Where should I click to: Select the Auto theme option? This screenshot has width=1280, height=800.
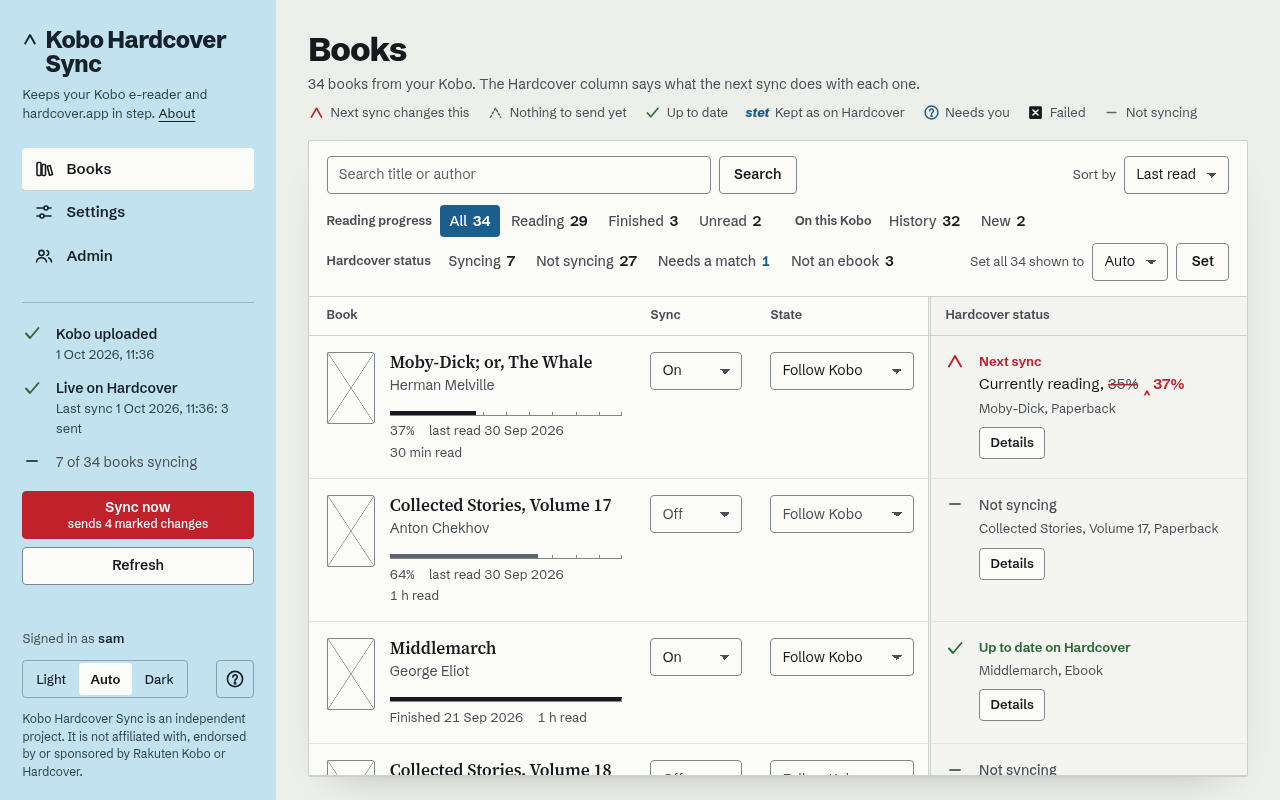click(105, 679)
